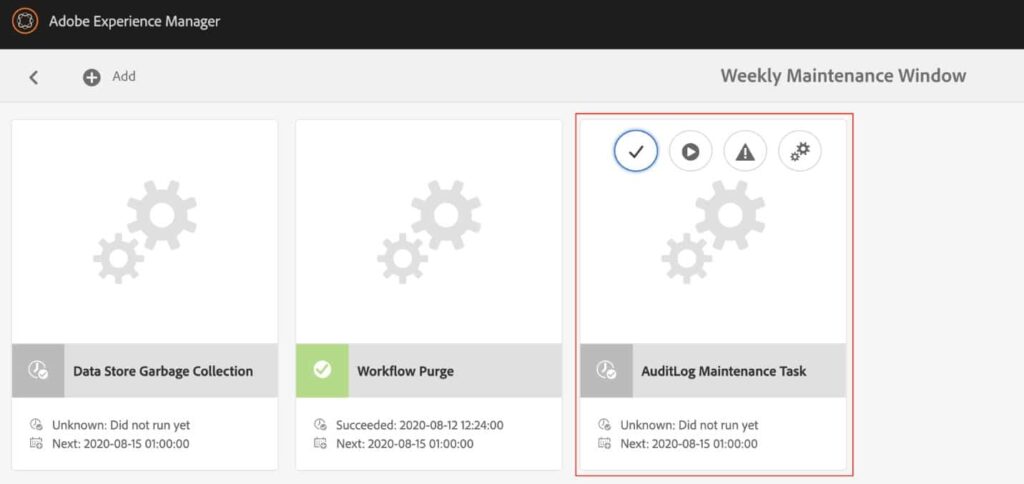Click Adobe Experience Manager header text
This screenshot has width=1024, height=484.
point(135,21)
